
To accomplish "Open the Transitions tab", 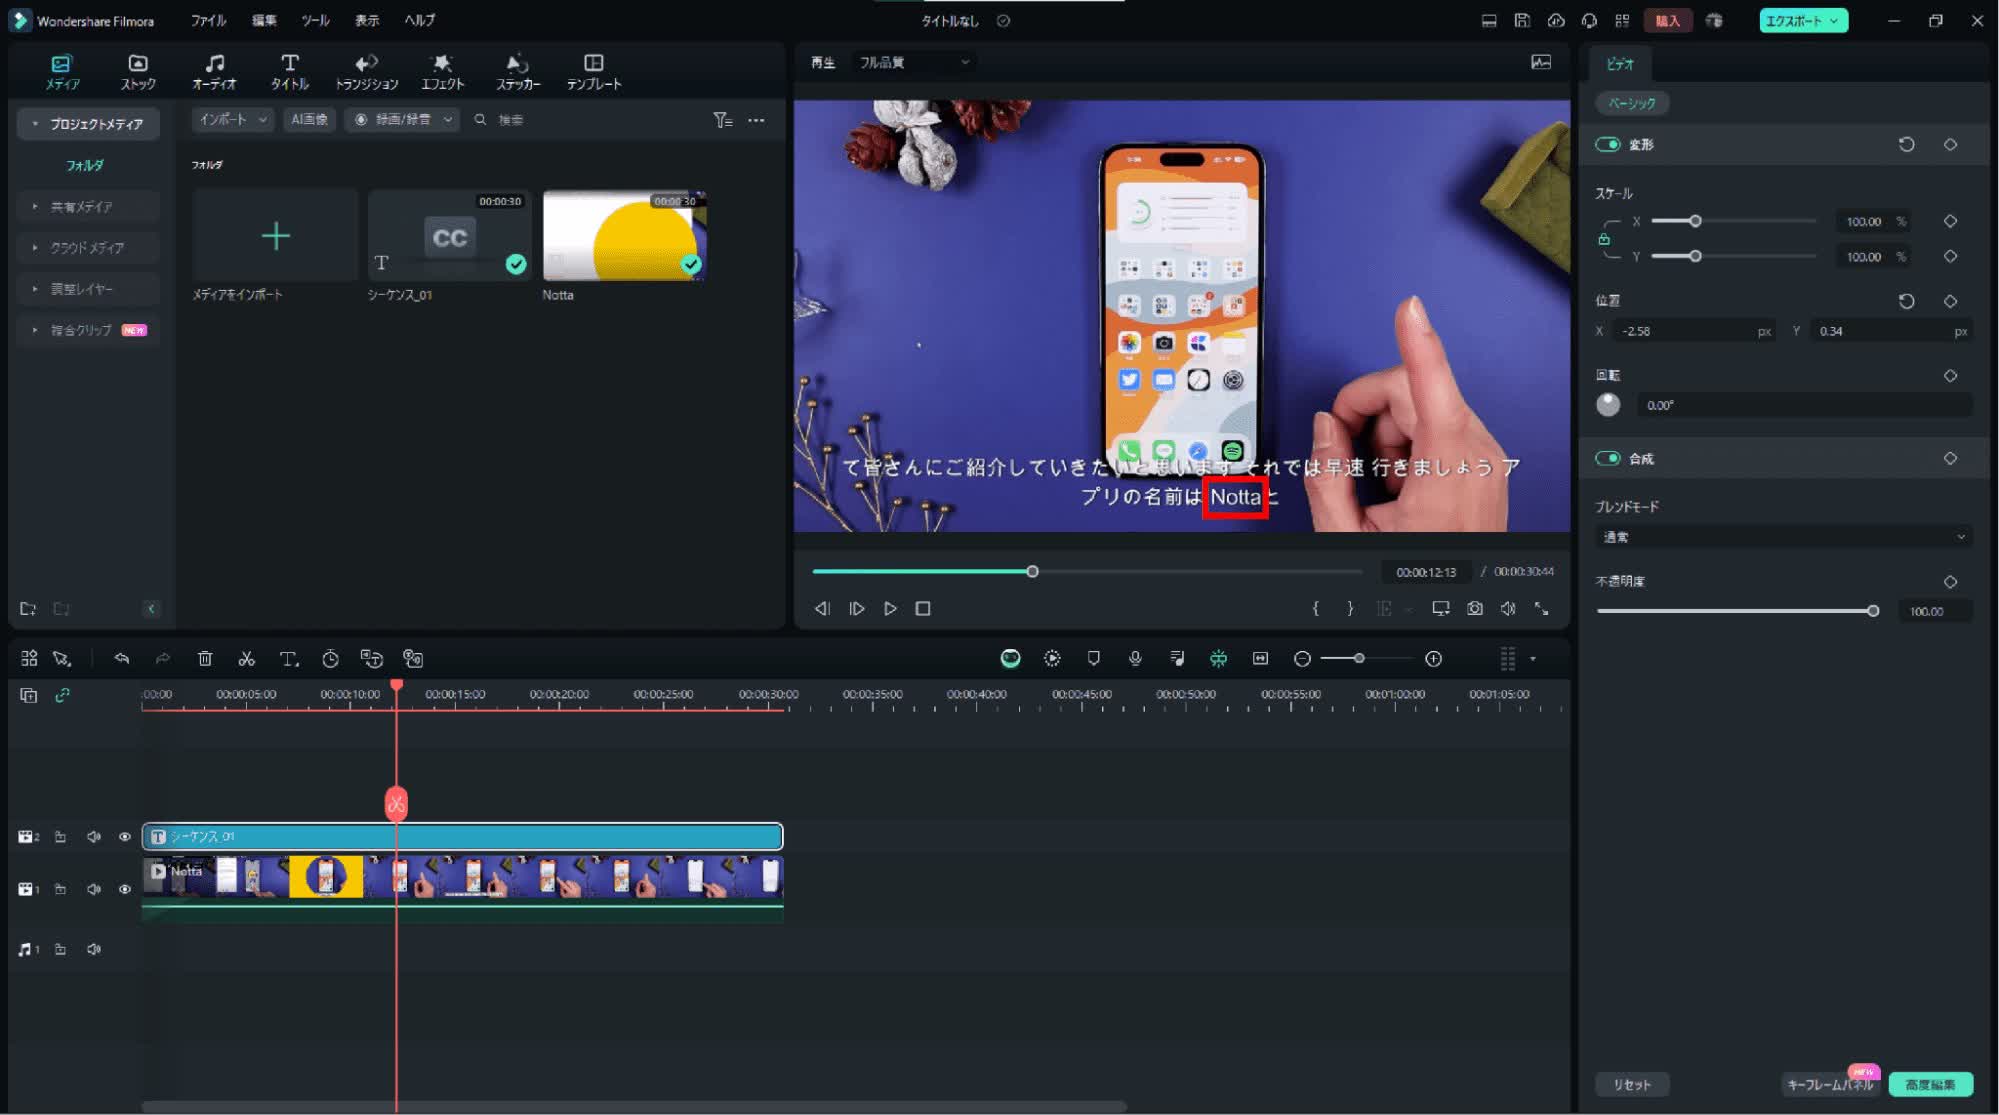I will click(366, 72).
